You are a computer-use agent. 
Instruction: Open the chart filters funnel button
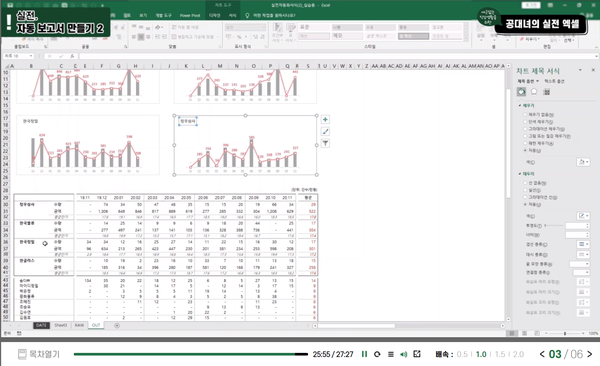point(325,143)
